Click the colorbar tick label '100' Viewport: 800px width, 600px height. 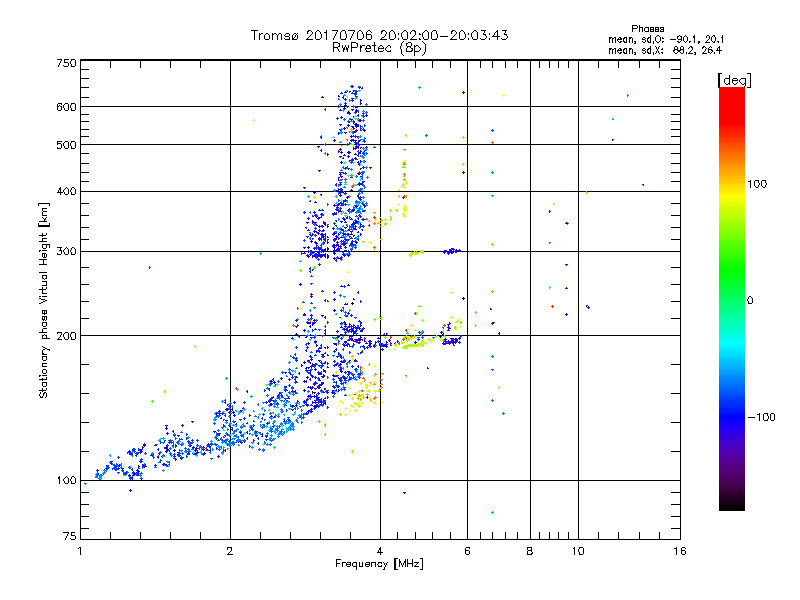point(757,184)
